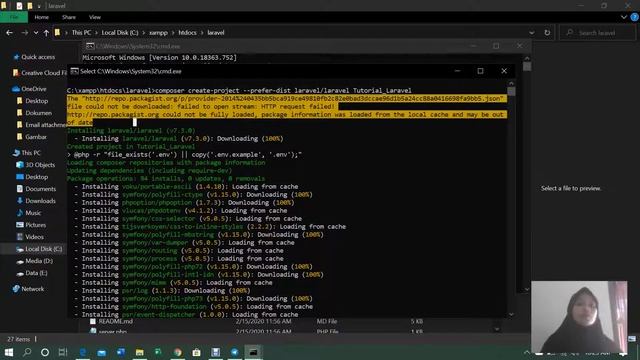This screenshot has height=360, width=640.
Task: Open the recent locations dropdown arrow
Action: coord(36,33)
